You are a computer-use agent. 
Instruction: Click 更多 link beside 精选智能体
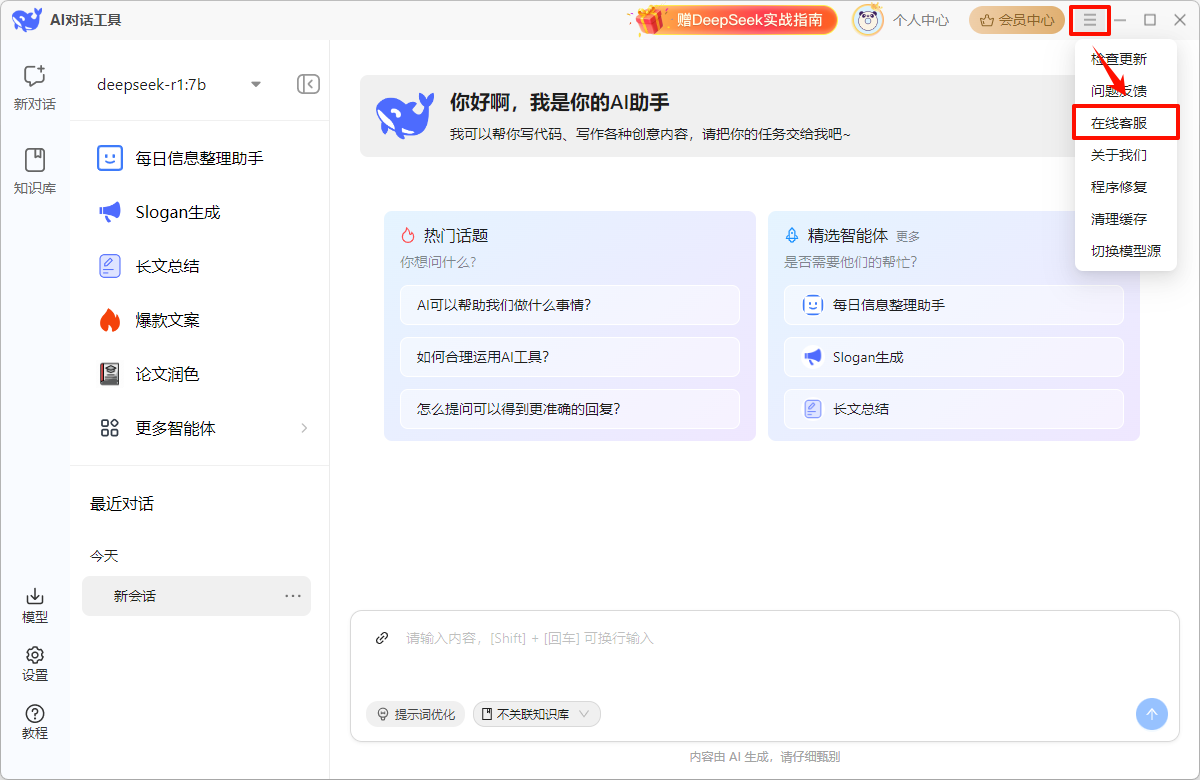point(907,237)
